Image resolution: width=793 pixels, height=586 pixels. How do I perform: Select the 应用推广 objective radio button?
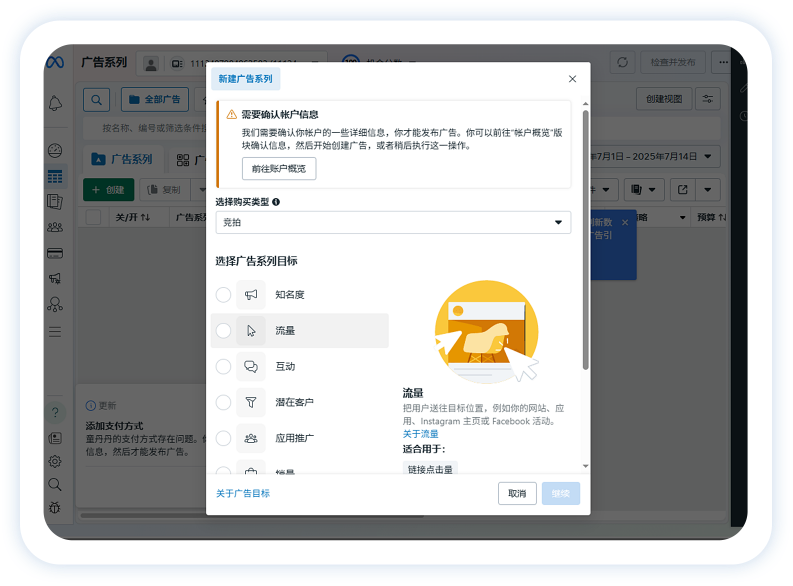point(223,438)
